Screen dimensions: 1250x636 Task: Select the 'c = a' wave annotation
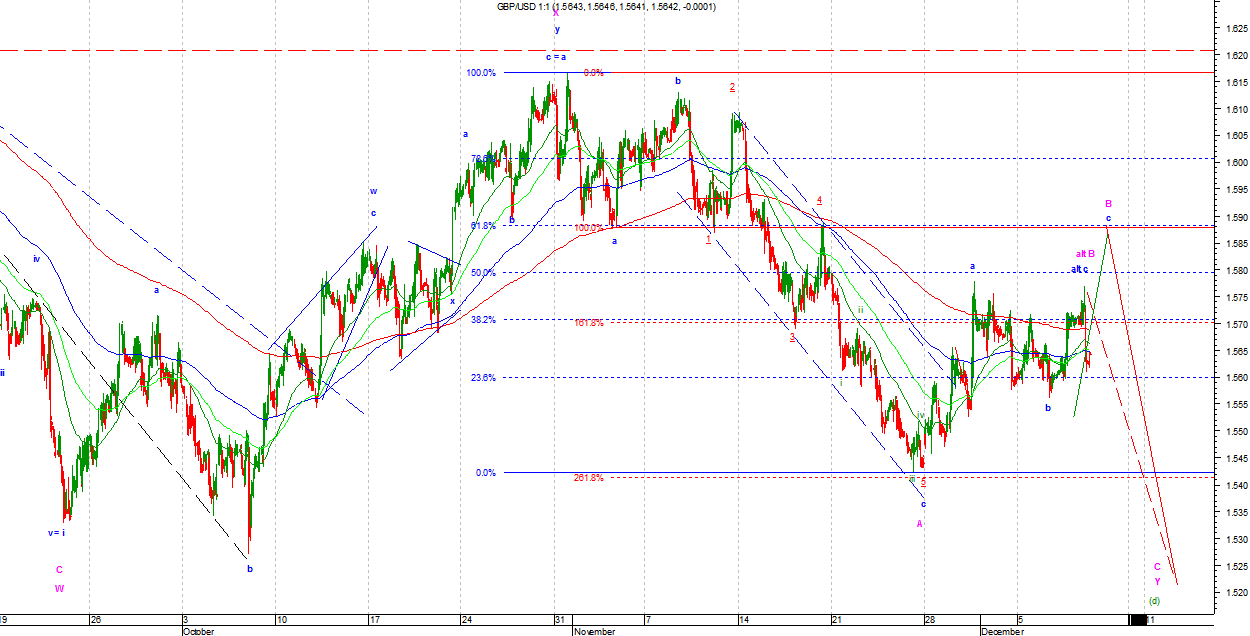(556, 57)
